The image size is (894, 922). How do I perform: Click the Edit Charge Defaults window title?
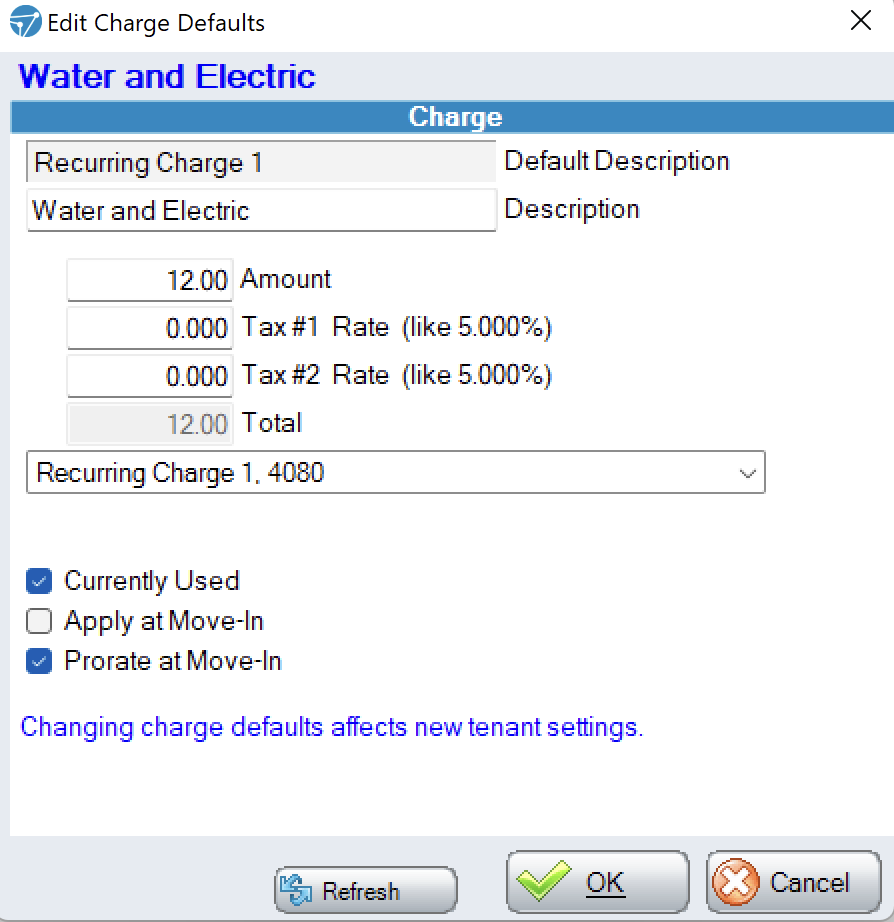156,23
